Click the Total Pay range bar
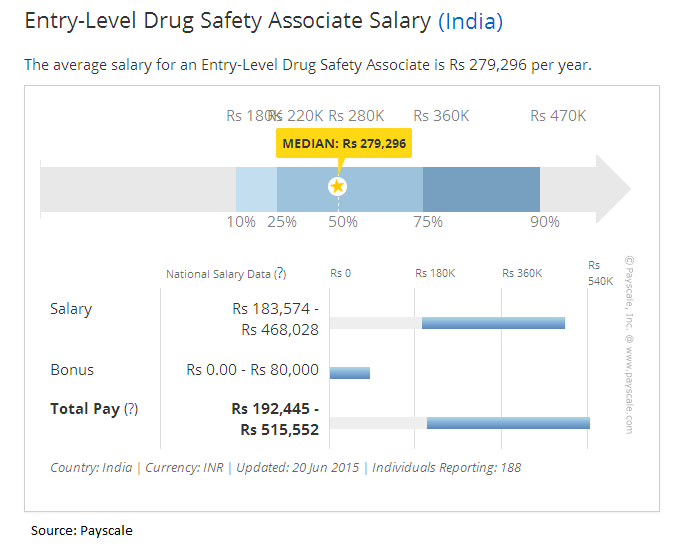 (508, 423)
